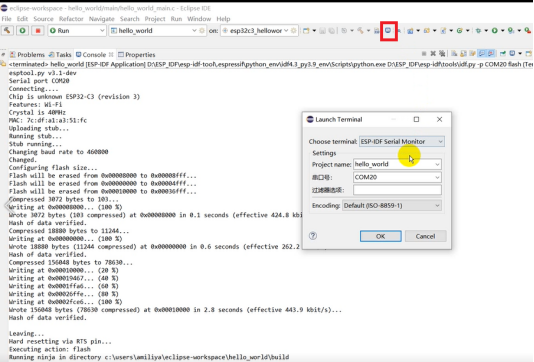The image size is (534, 362).
Task: Click the Save icon in main toolbar
Action: click(x=322, y=31)
